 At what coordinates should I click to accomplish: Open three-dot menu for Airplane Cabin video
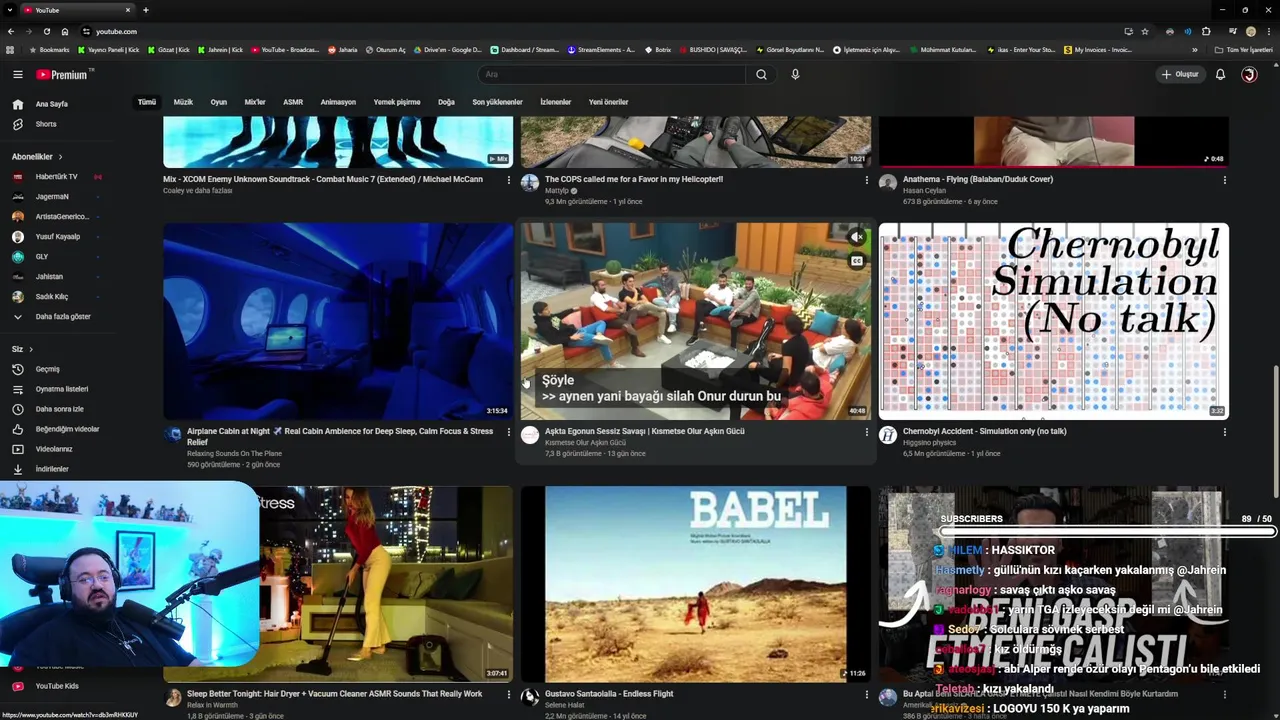508,432
